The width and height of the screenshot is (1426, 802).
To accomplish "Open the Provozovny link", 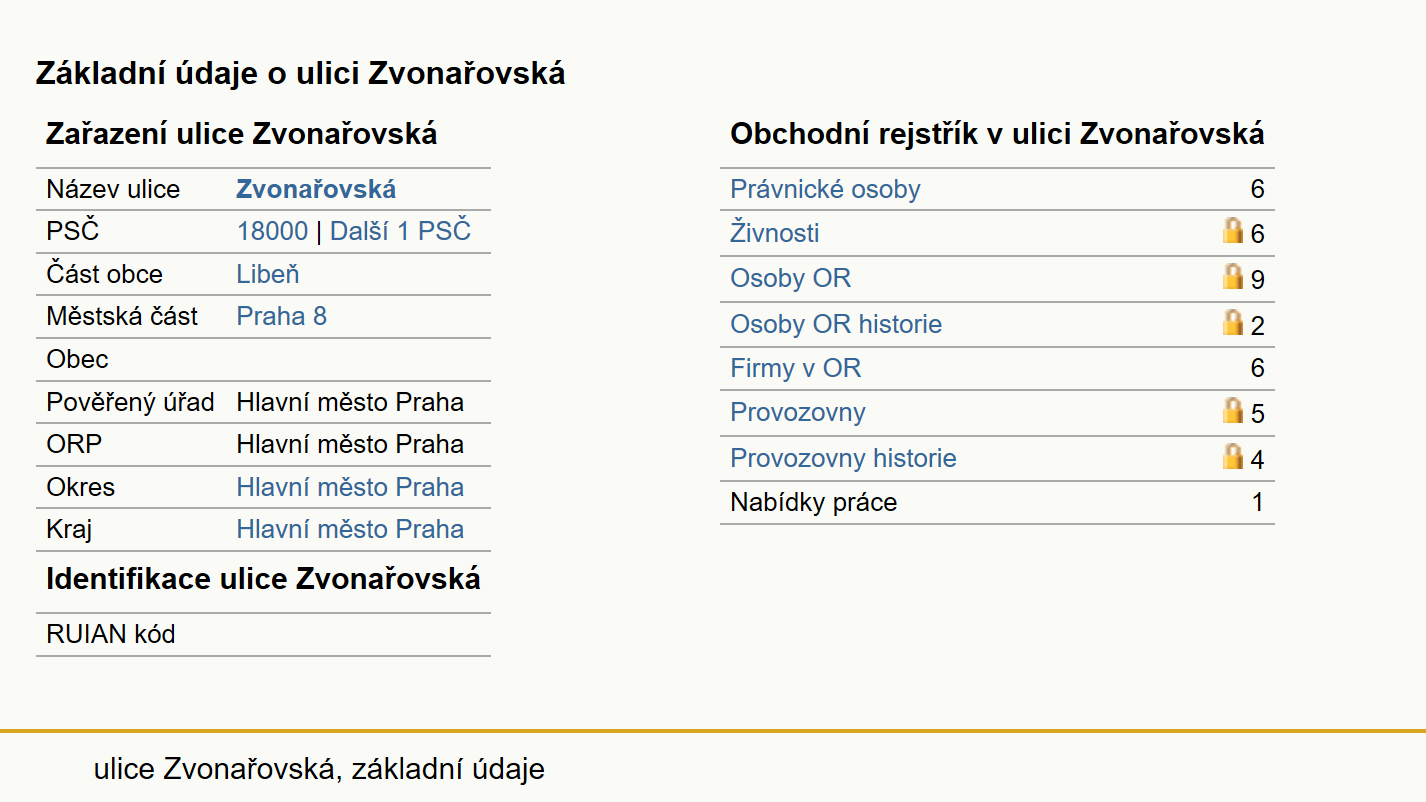I will coord(798,412).
